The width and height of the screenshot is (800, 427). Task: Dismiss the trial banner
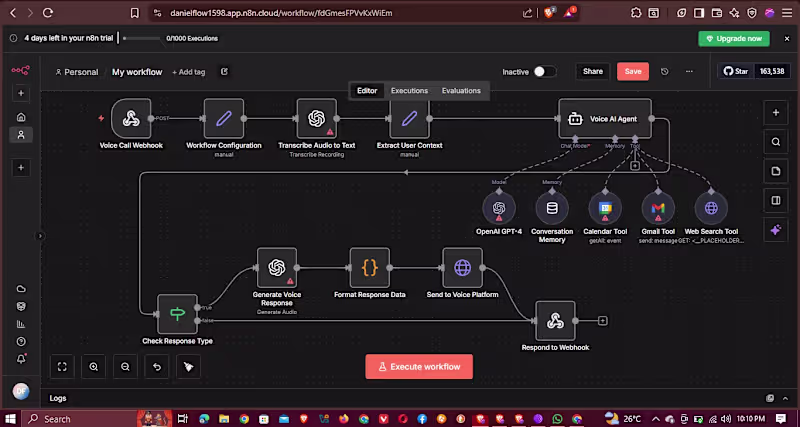coord(787,38)
